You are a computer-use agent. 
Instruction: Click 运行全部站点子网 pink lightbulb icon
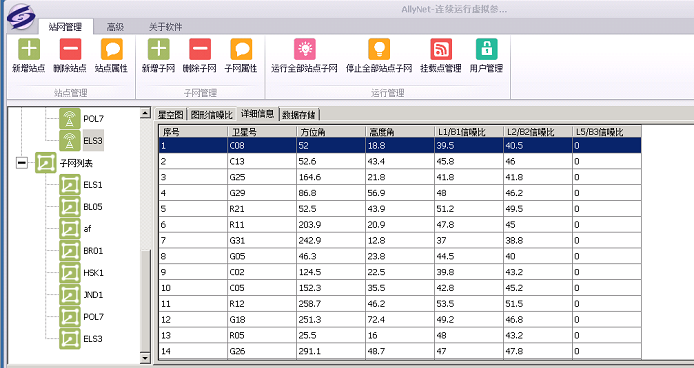tap(305, 49)
